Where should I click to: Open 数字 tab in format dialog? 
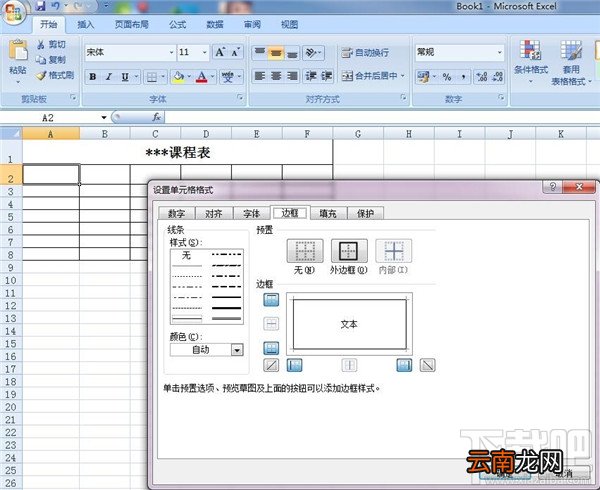click(x=176, y=213)
